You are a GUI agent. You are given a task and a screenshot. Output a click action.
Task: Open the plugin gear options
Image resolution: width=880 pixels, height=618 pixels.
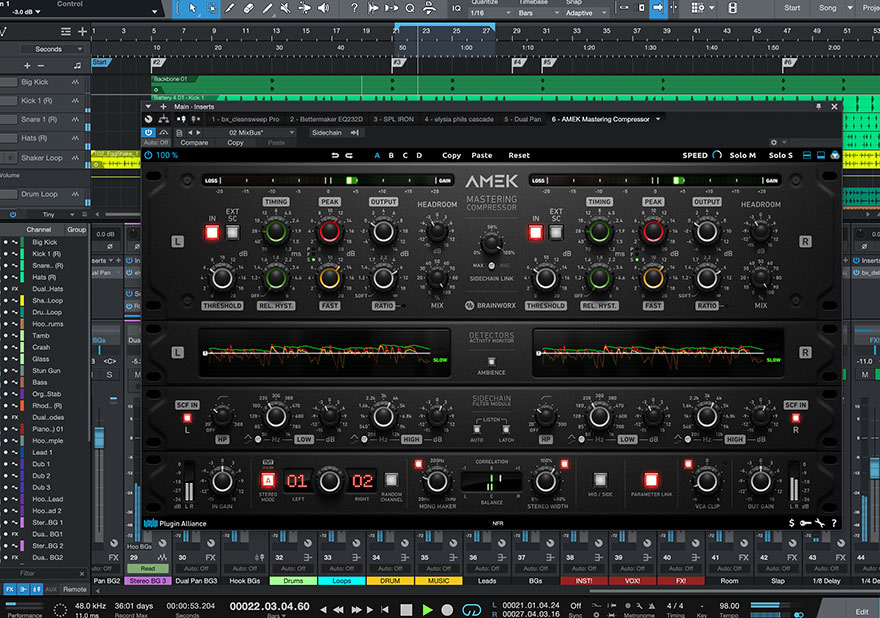tap(773, 143)
